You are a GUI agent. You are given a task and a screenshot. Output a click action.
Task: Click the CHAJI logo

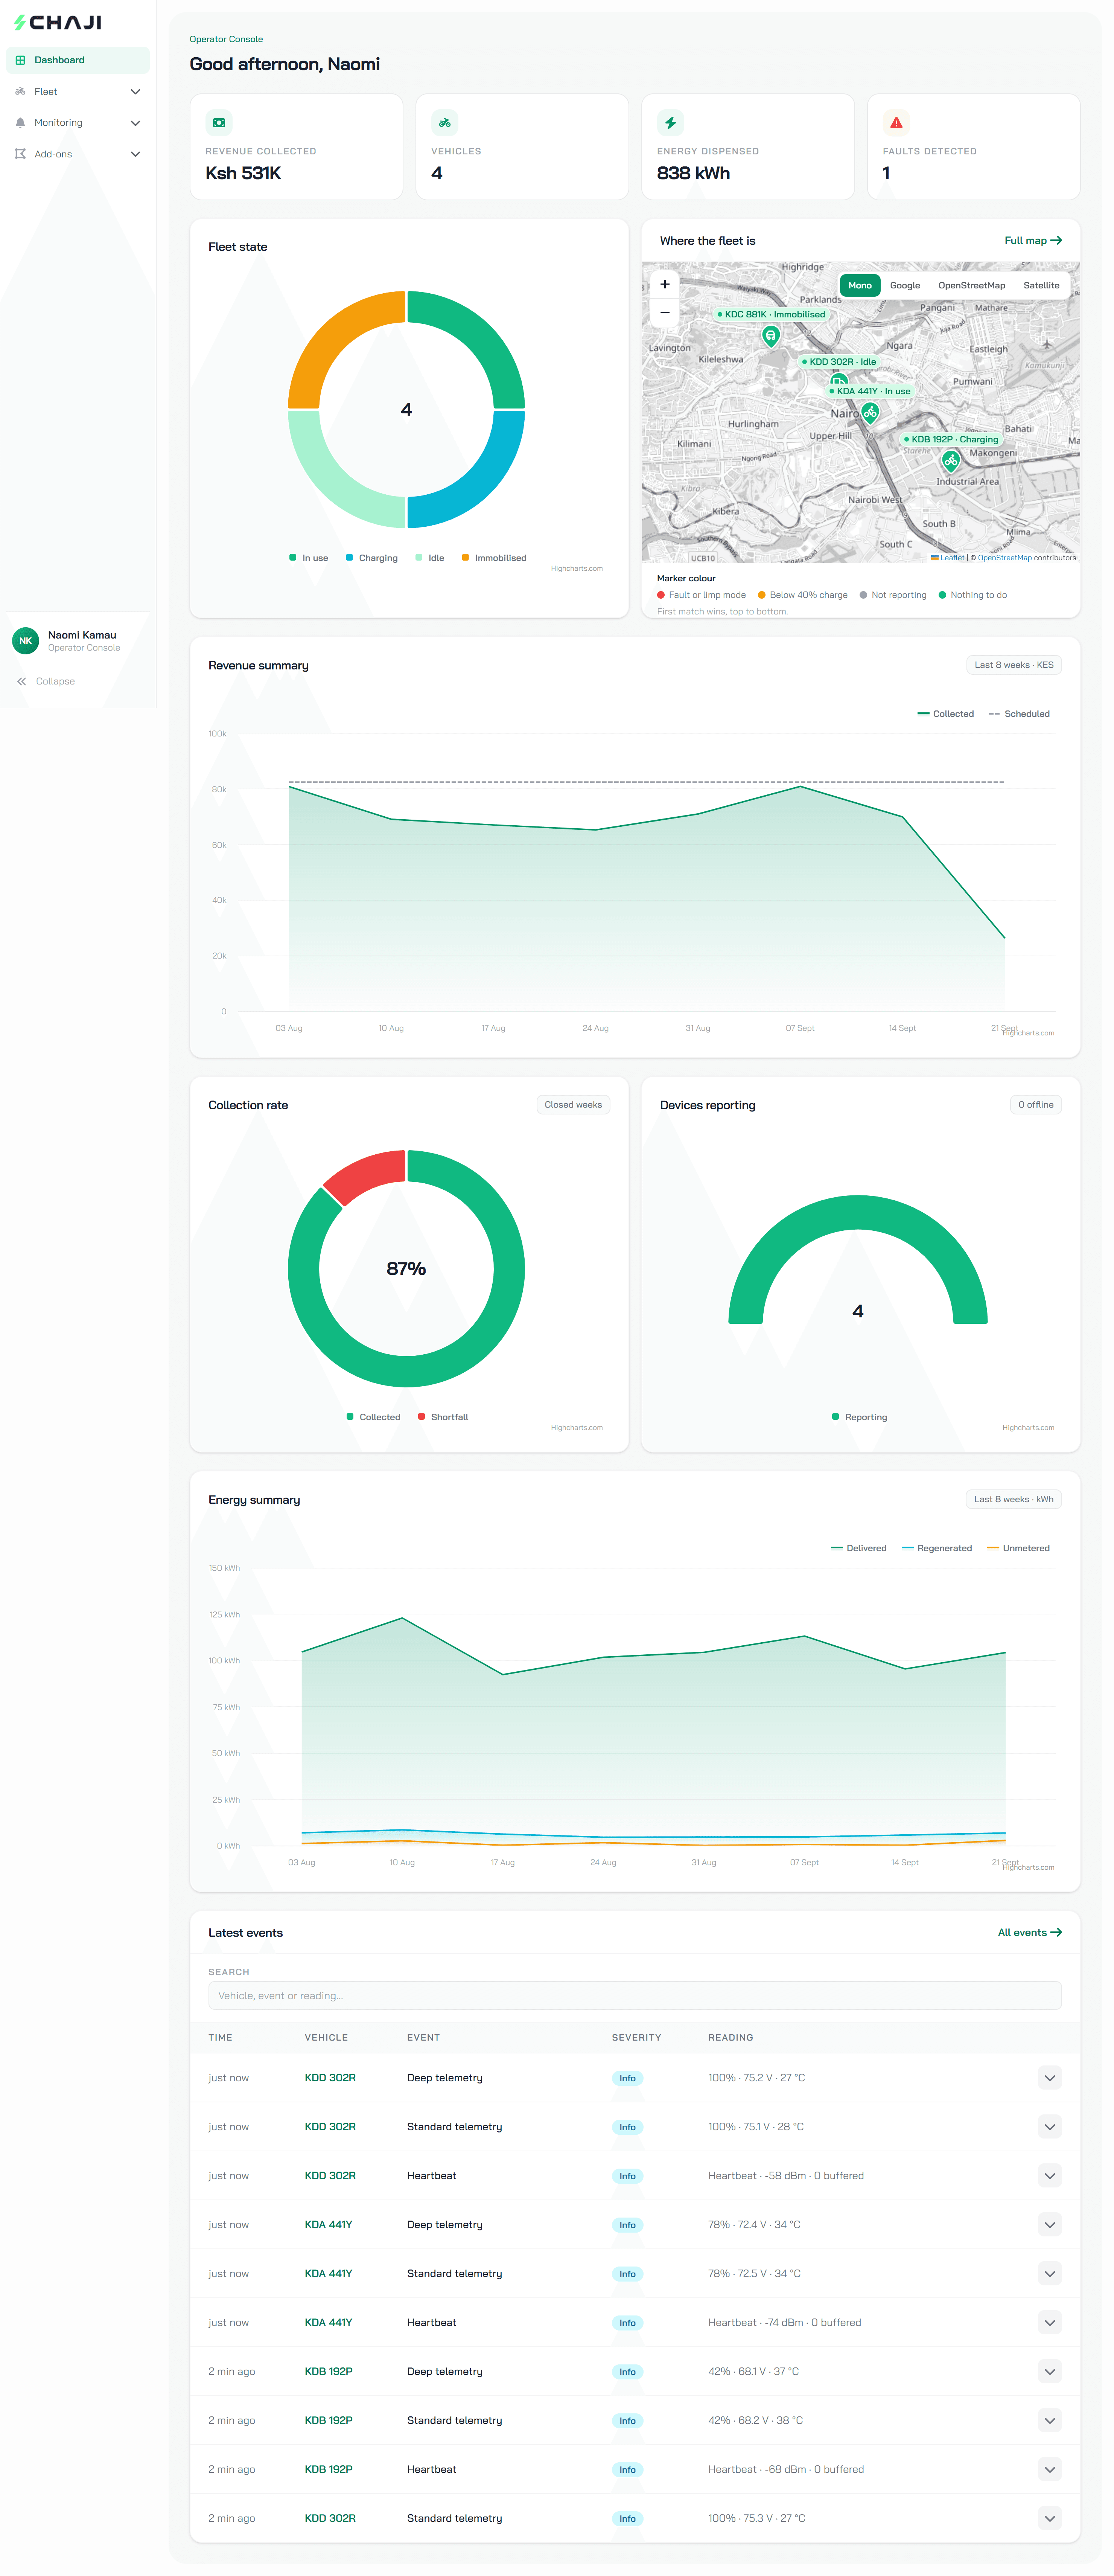(x=58, y=22)
